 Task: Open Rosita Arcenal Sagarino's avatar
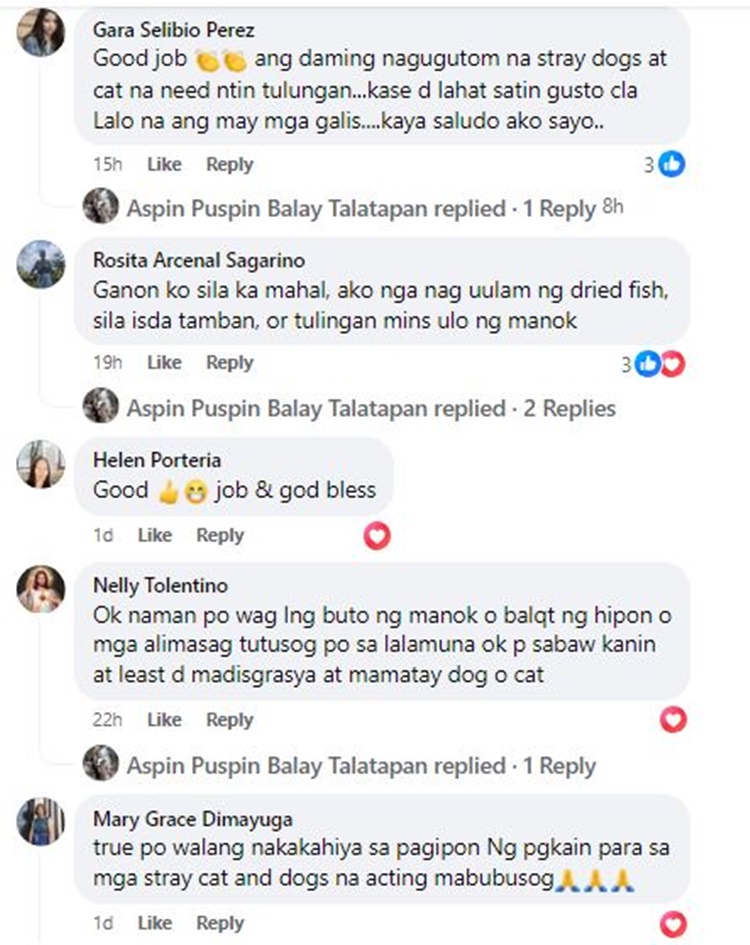tap(41, 264)
